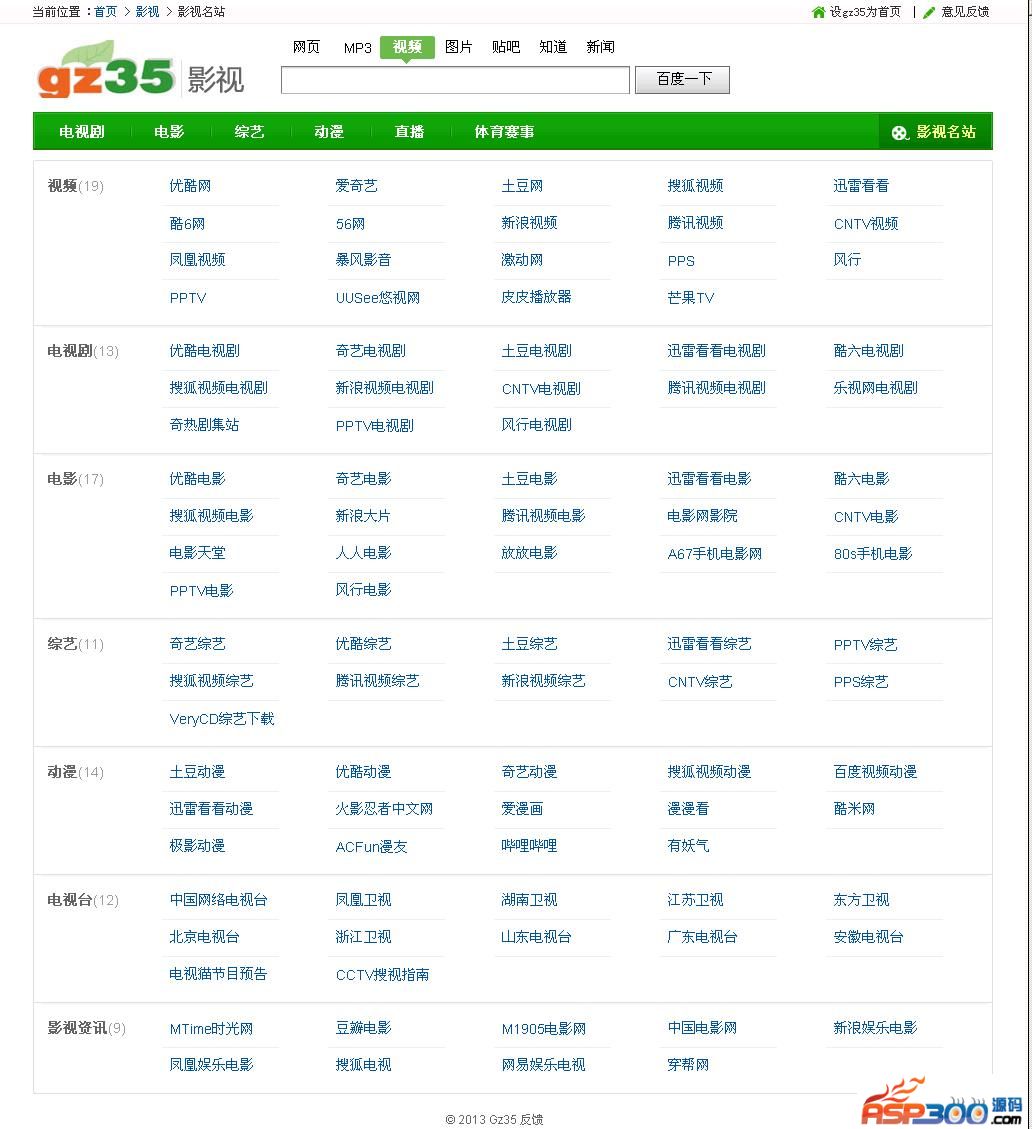This screenshot has width=1032, height=1129.
Task: Open the 乐视网电视剧 link
Action: 876,388
